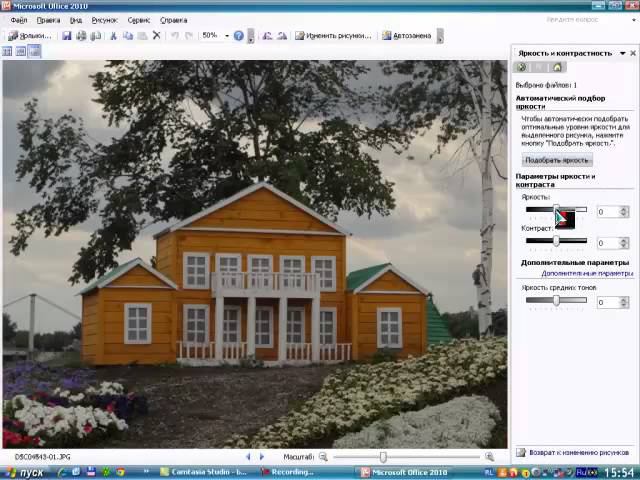The image size is (640, 480).
Task: Switch to filmstrip view
Action: (x=21, y=51)
